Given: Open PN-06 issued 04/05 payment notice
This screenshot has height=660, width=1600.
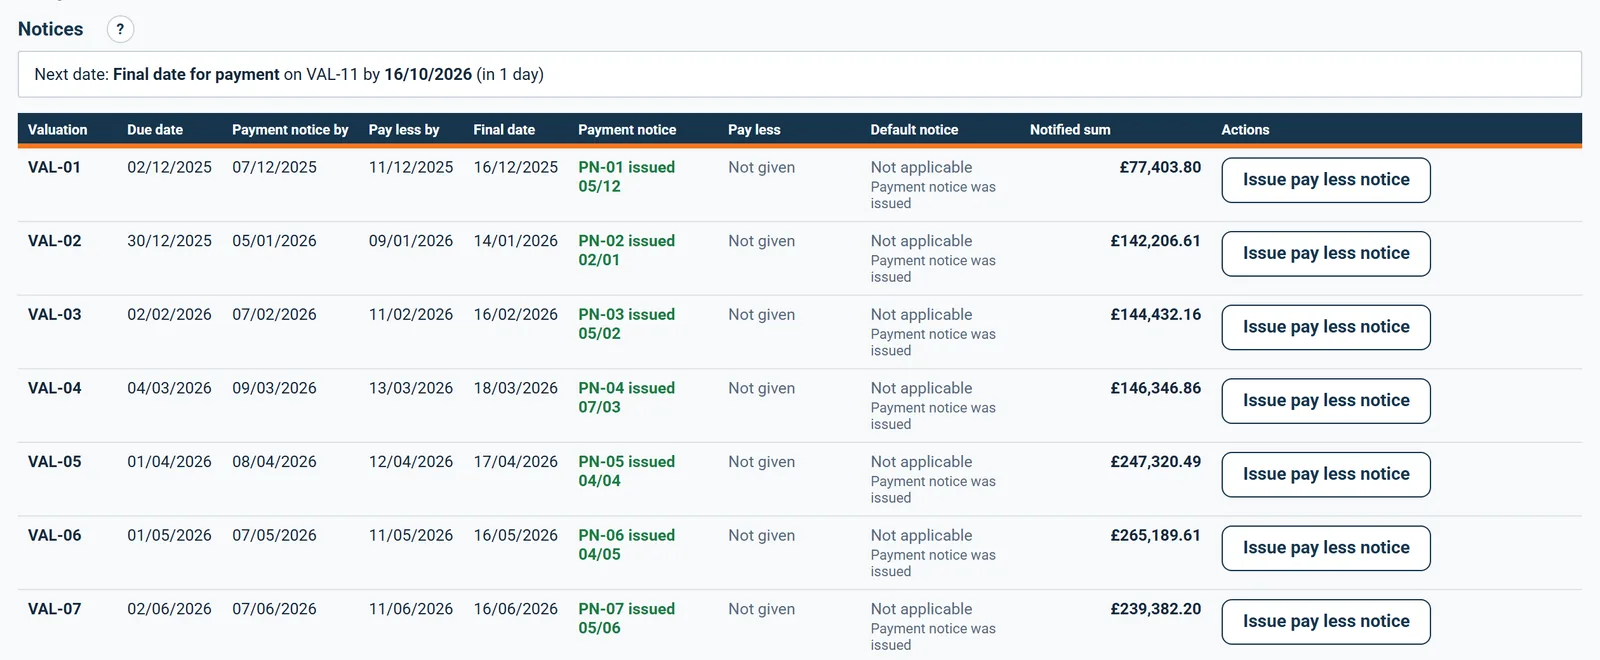Looking at the screenshot, I should pyautogui.click(x=626, y=545).
